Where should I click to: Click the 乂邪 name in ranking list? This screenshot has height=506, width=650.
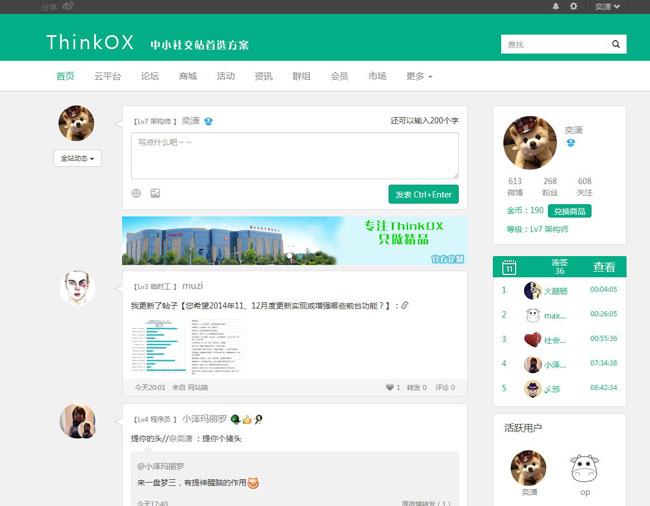552,389
